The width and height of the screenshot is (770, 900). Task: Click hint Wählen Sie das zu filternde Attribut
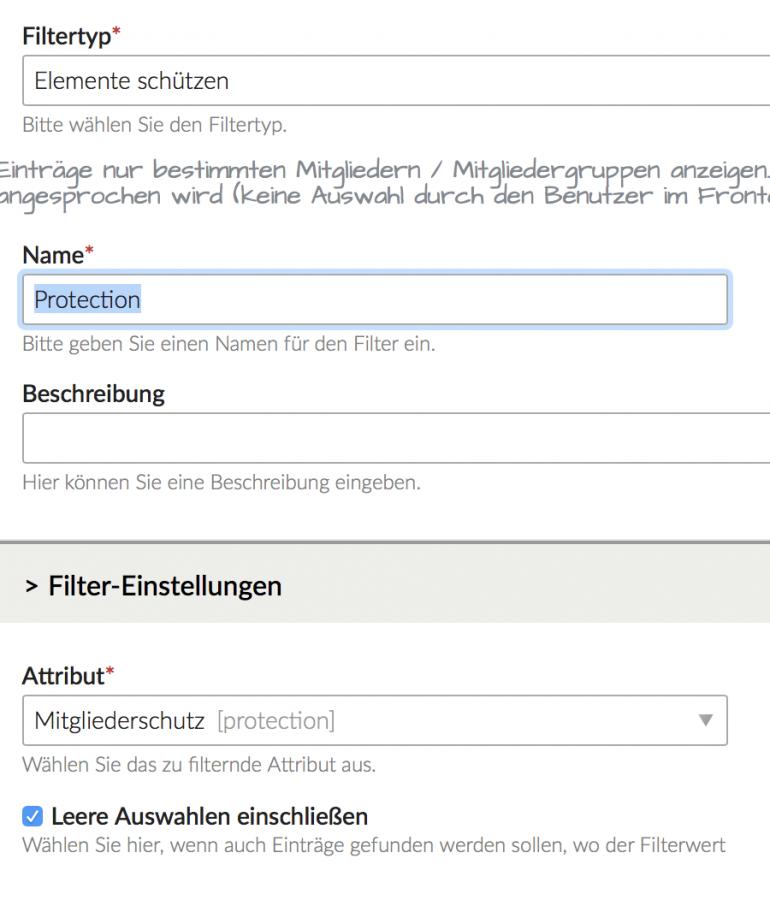click(199, 765)
